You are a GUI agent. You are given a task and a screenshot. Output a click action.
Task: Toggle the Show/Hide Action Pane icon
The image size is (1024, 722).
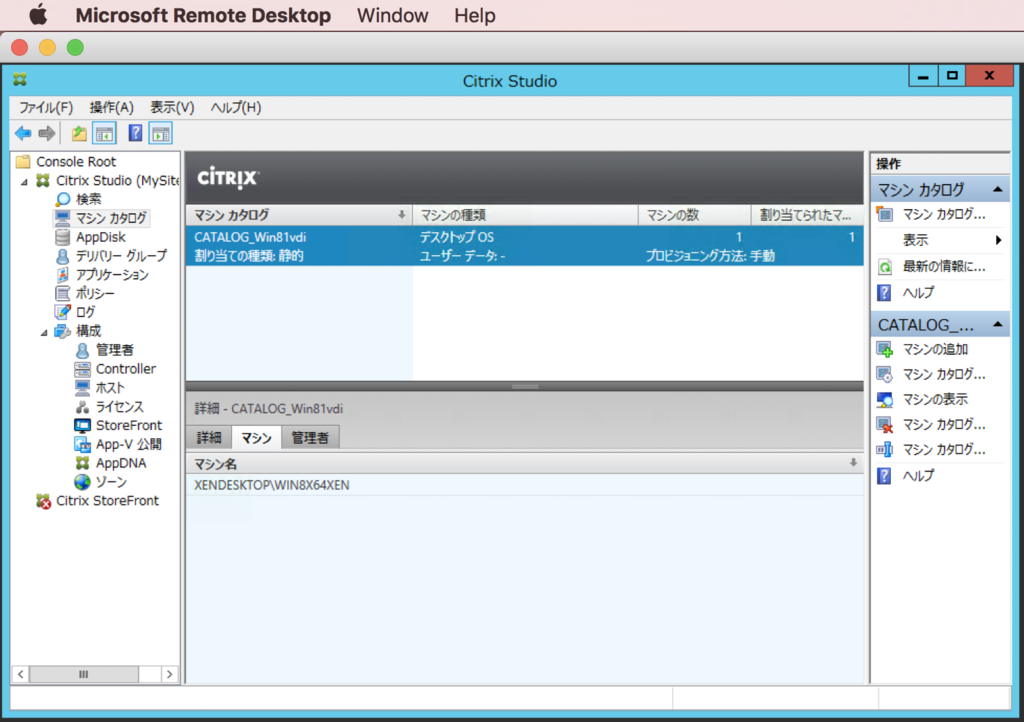click(x=161, y=134)
